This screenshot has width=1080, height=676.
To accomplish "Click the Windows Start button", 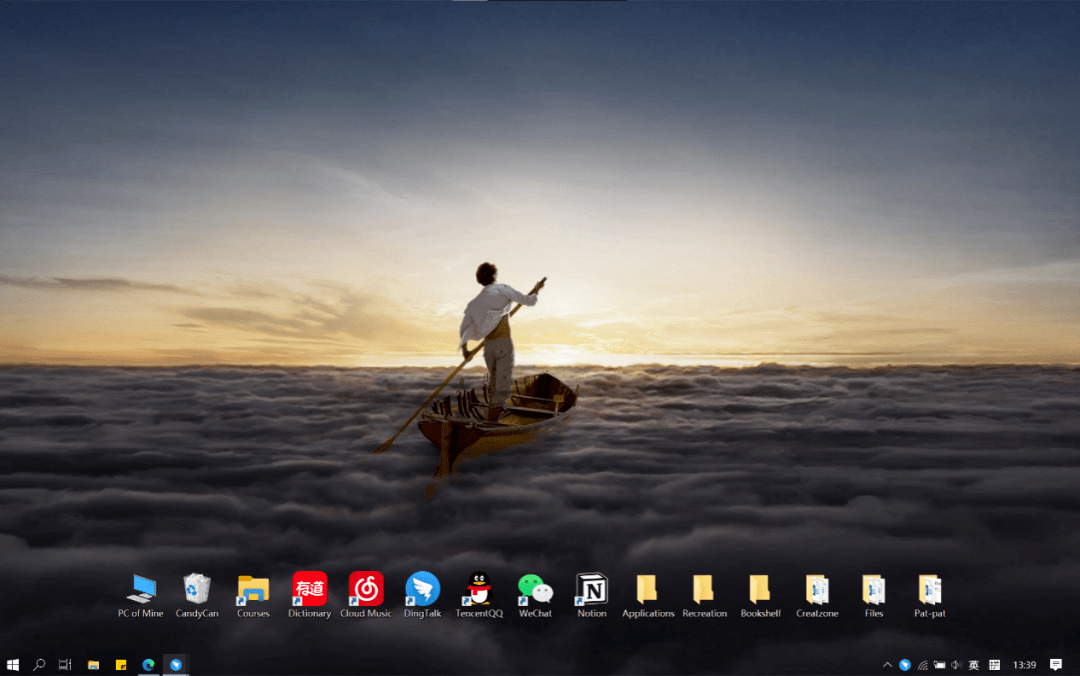I will [x=13, y=665].
